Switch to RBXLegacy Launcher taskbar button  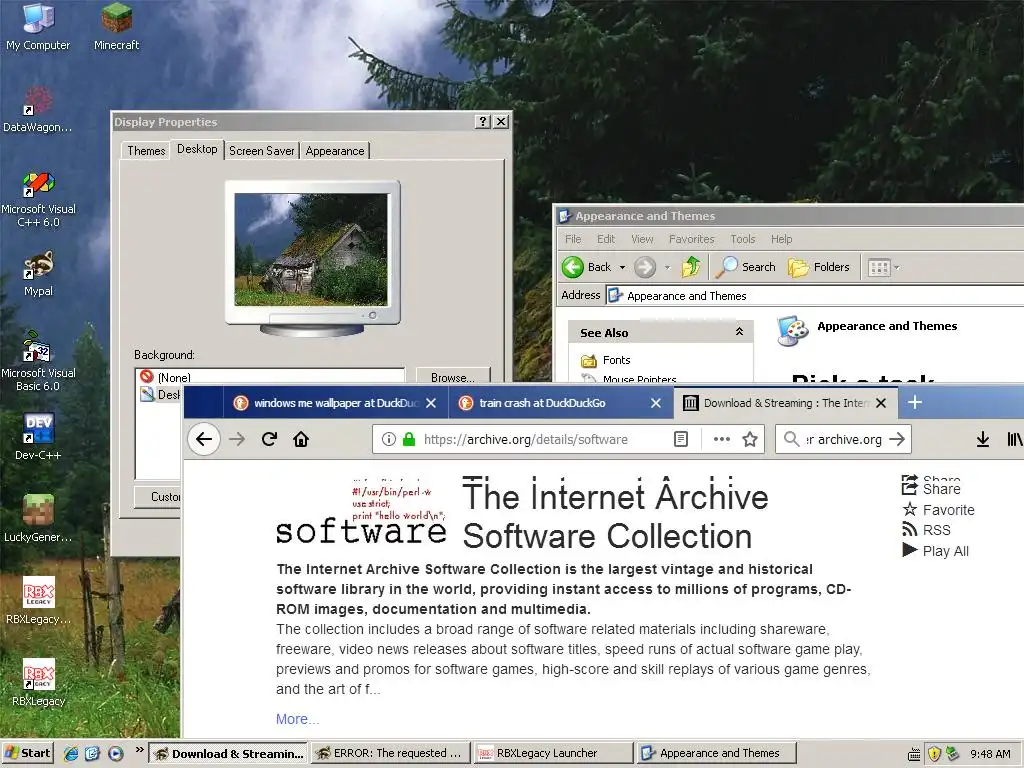pyautogui.click(x=554, y=753)
